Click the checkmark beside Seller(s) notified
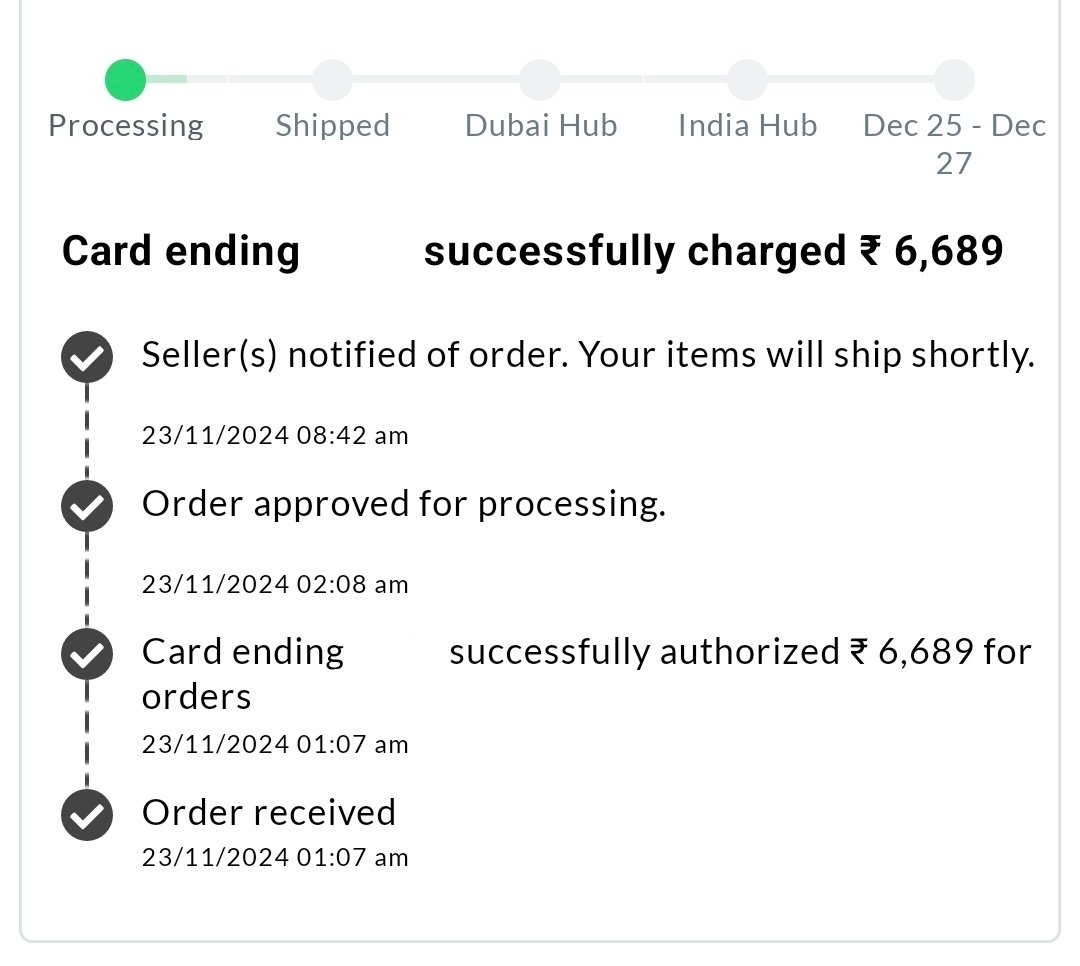This screenshot has width=1080, height=966. (87, 357)
